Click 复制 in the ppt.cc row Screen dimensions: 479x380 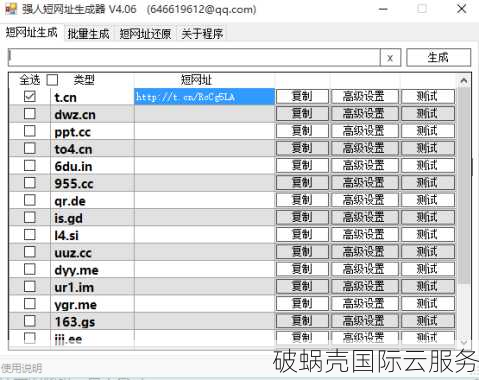point(302,131)
